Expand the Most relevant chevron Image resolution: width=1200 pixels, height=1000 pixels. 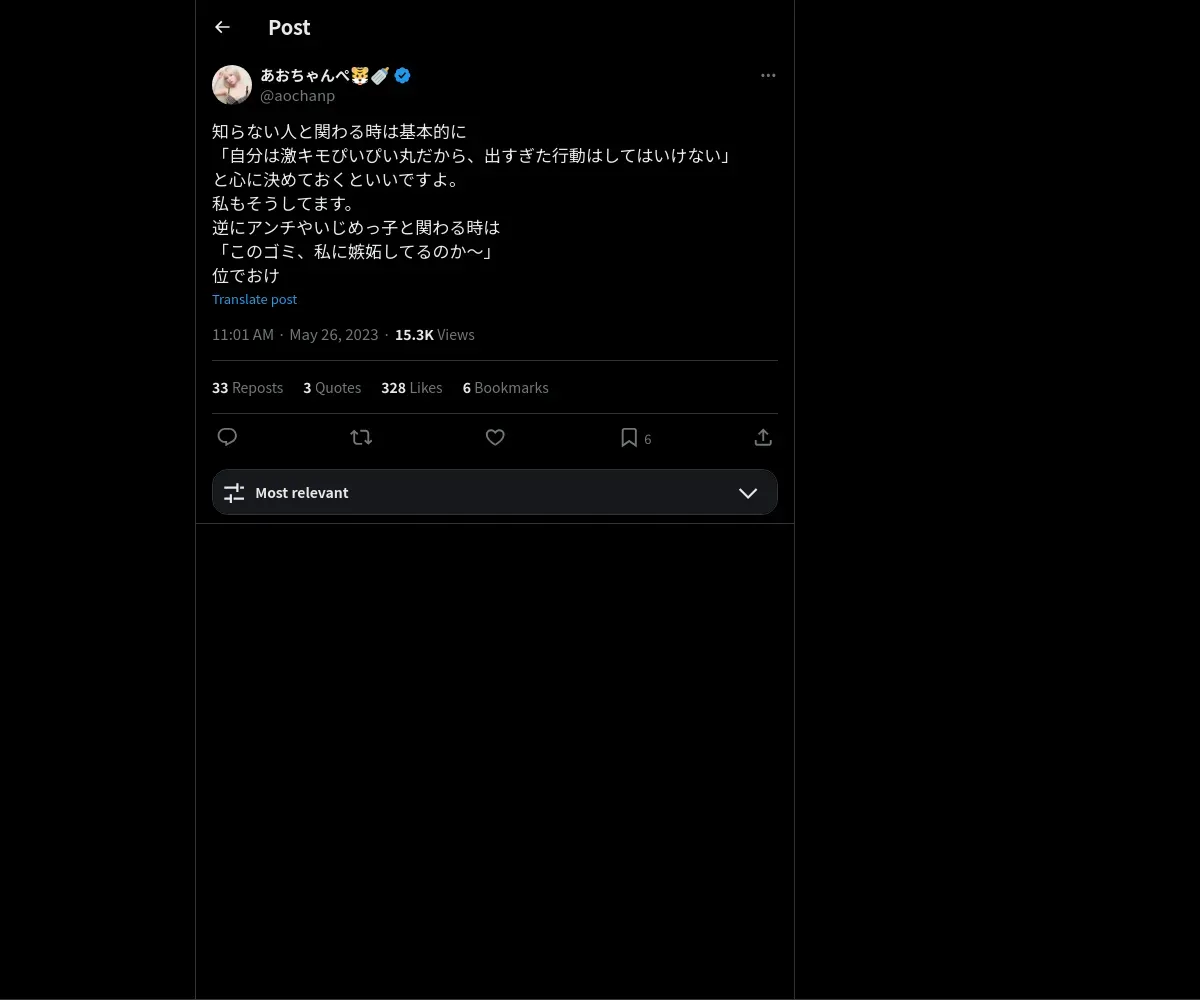[x=747, y=492]
